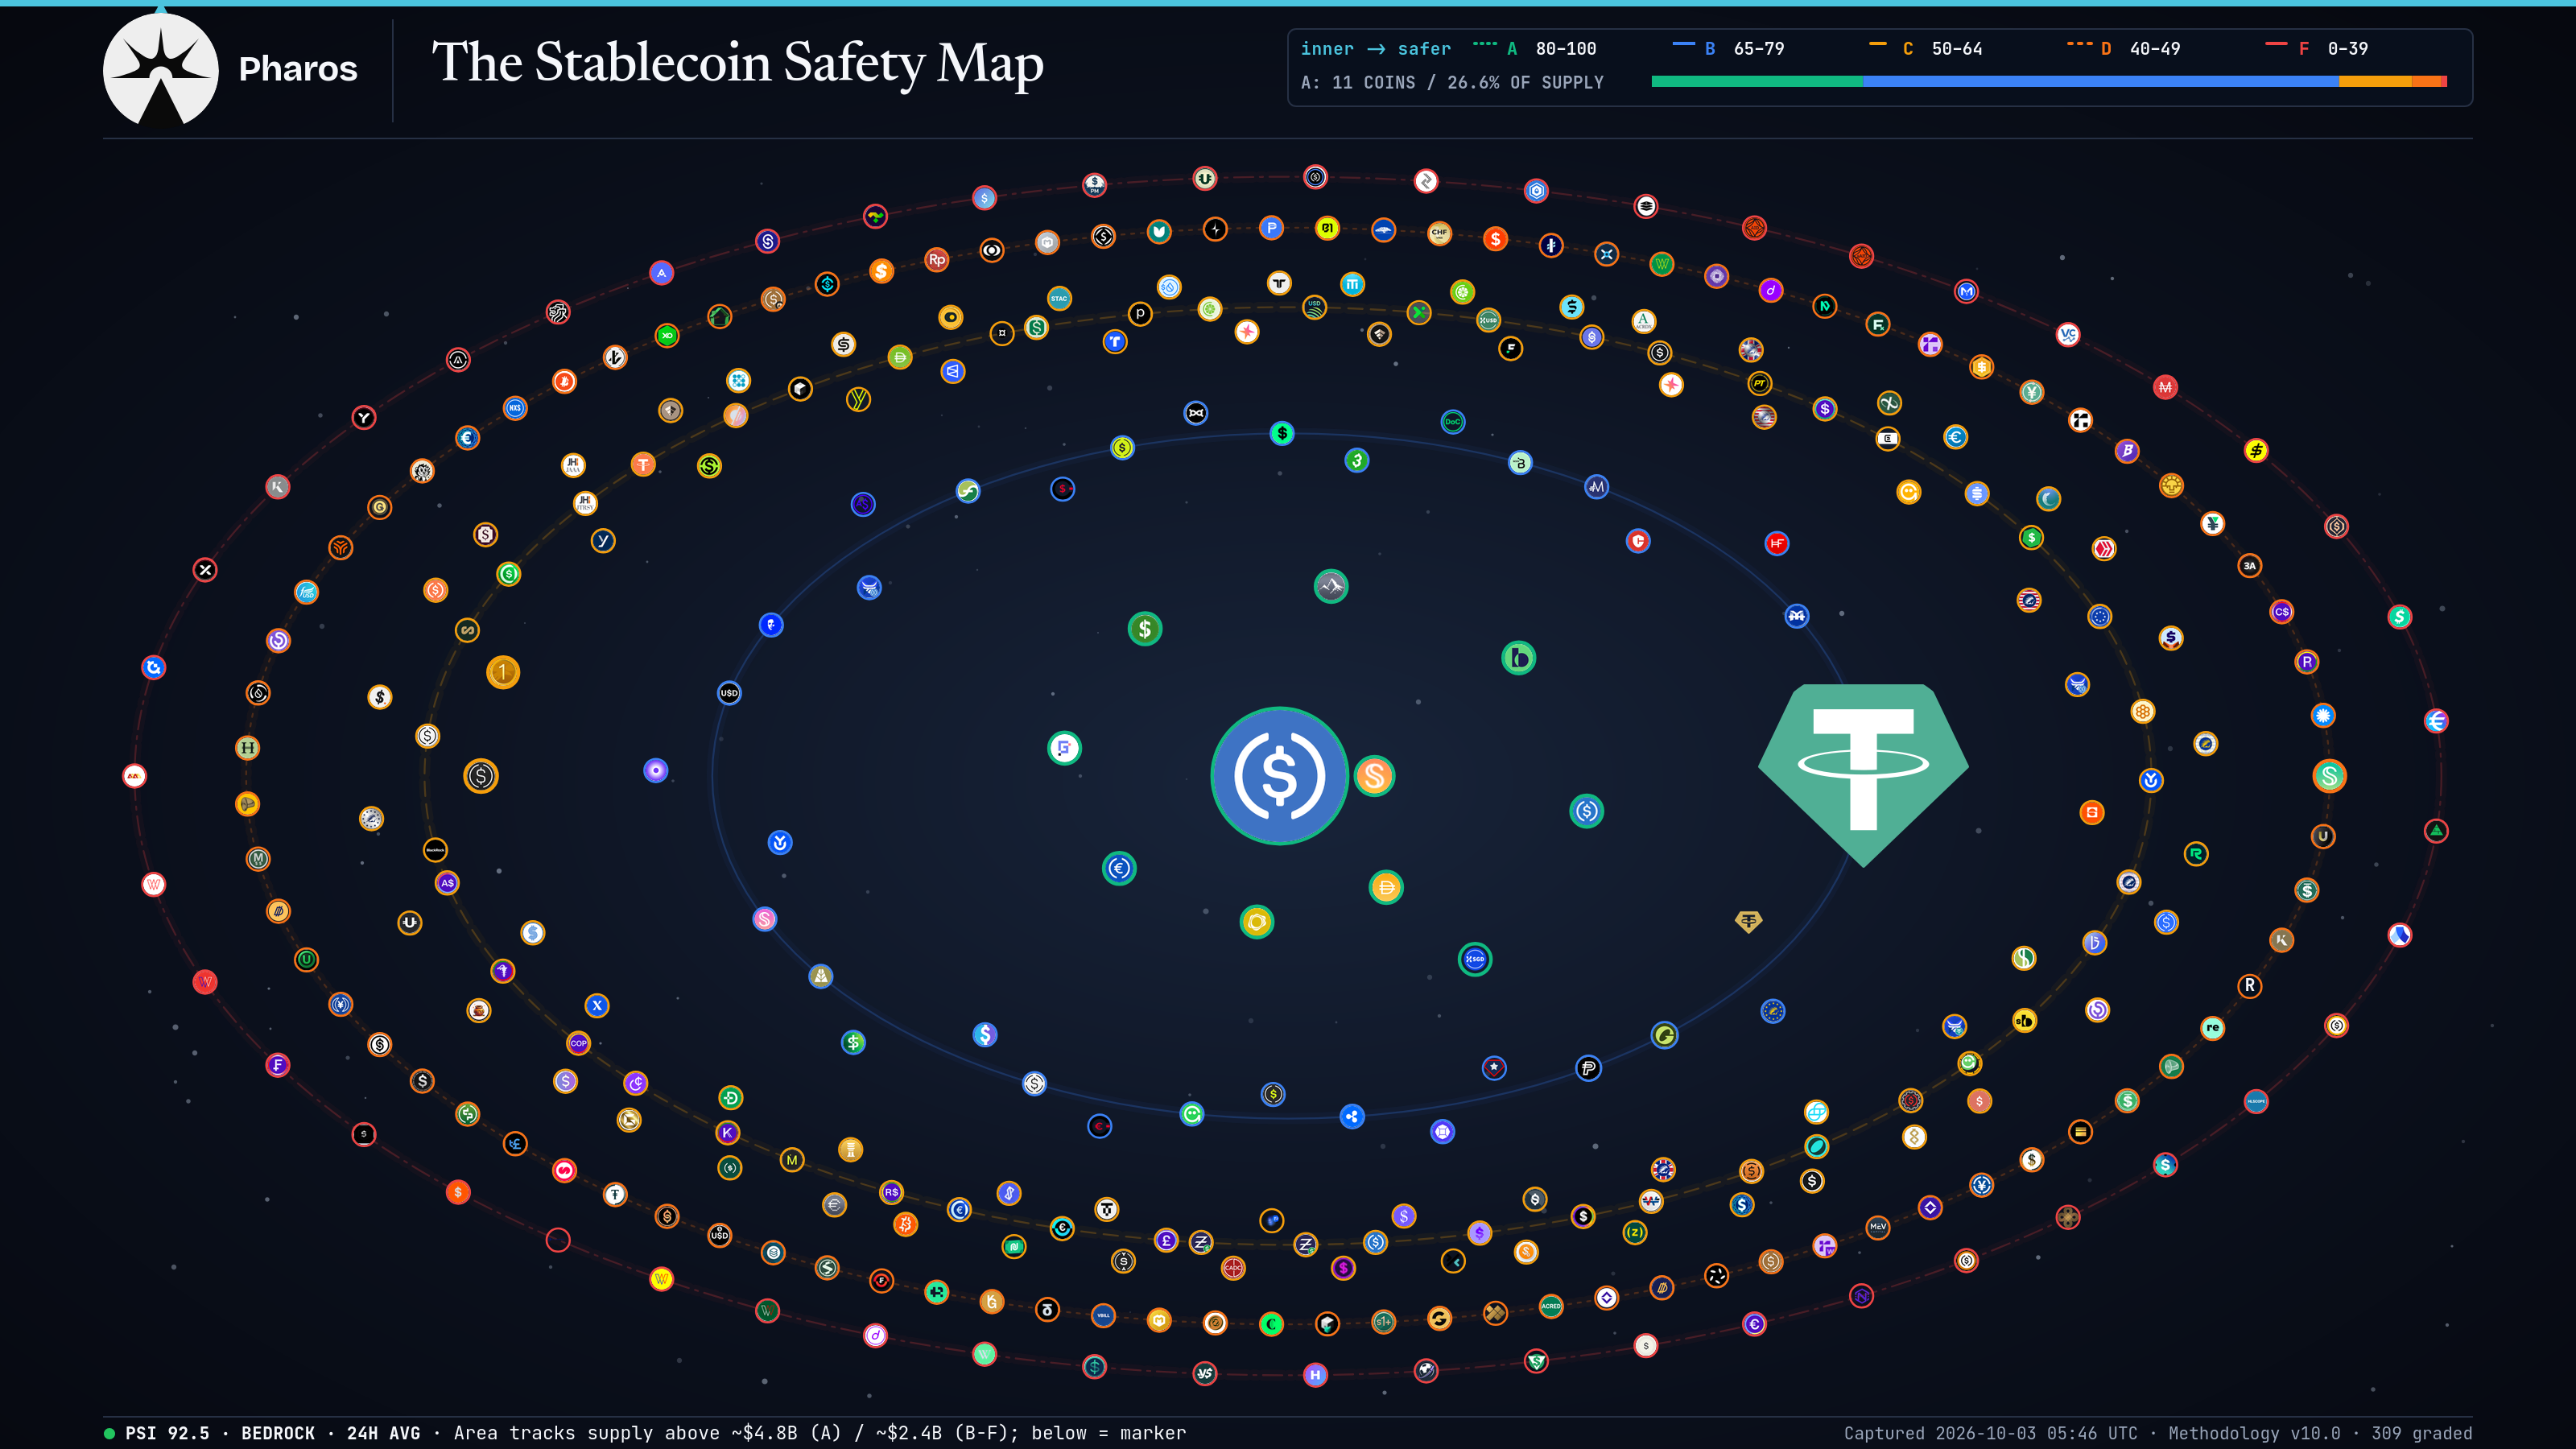Click the 'D 40-49' legend entry
This screenshot has height=1449, width=2576.
pos(2124,48)
